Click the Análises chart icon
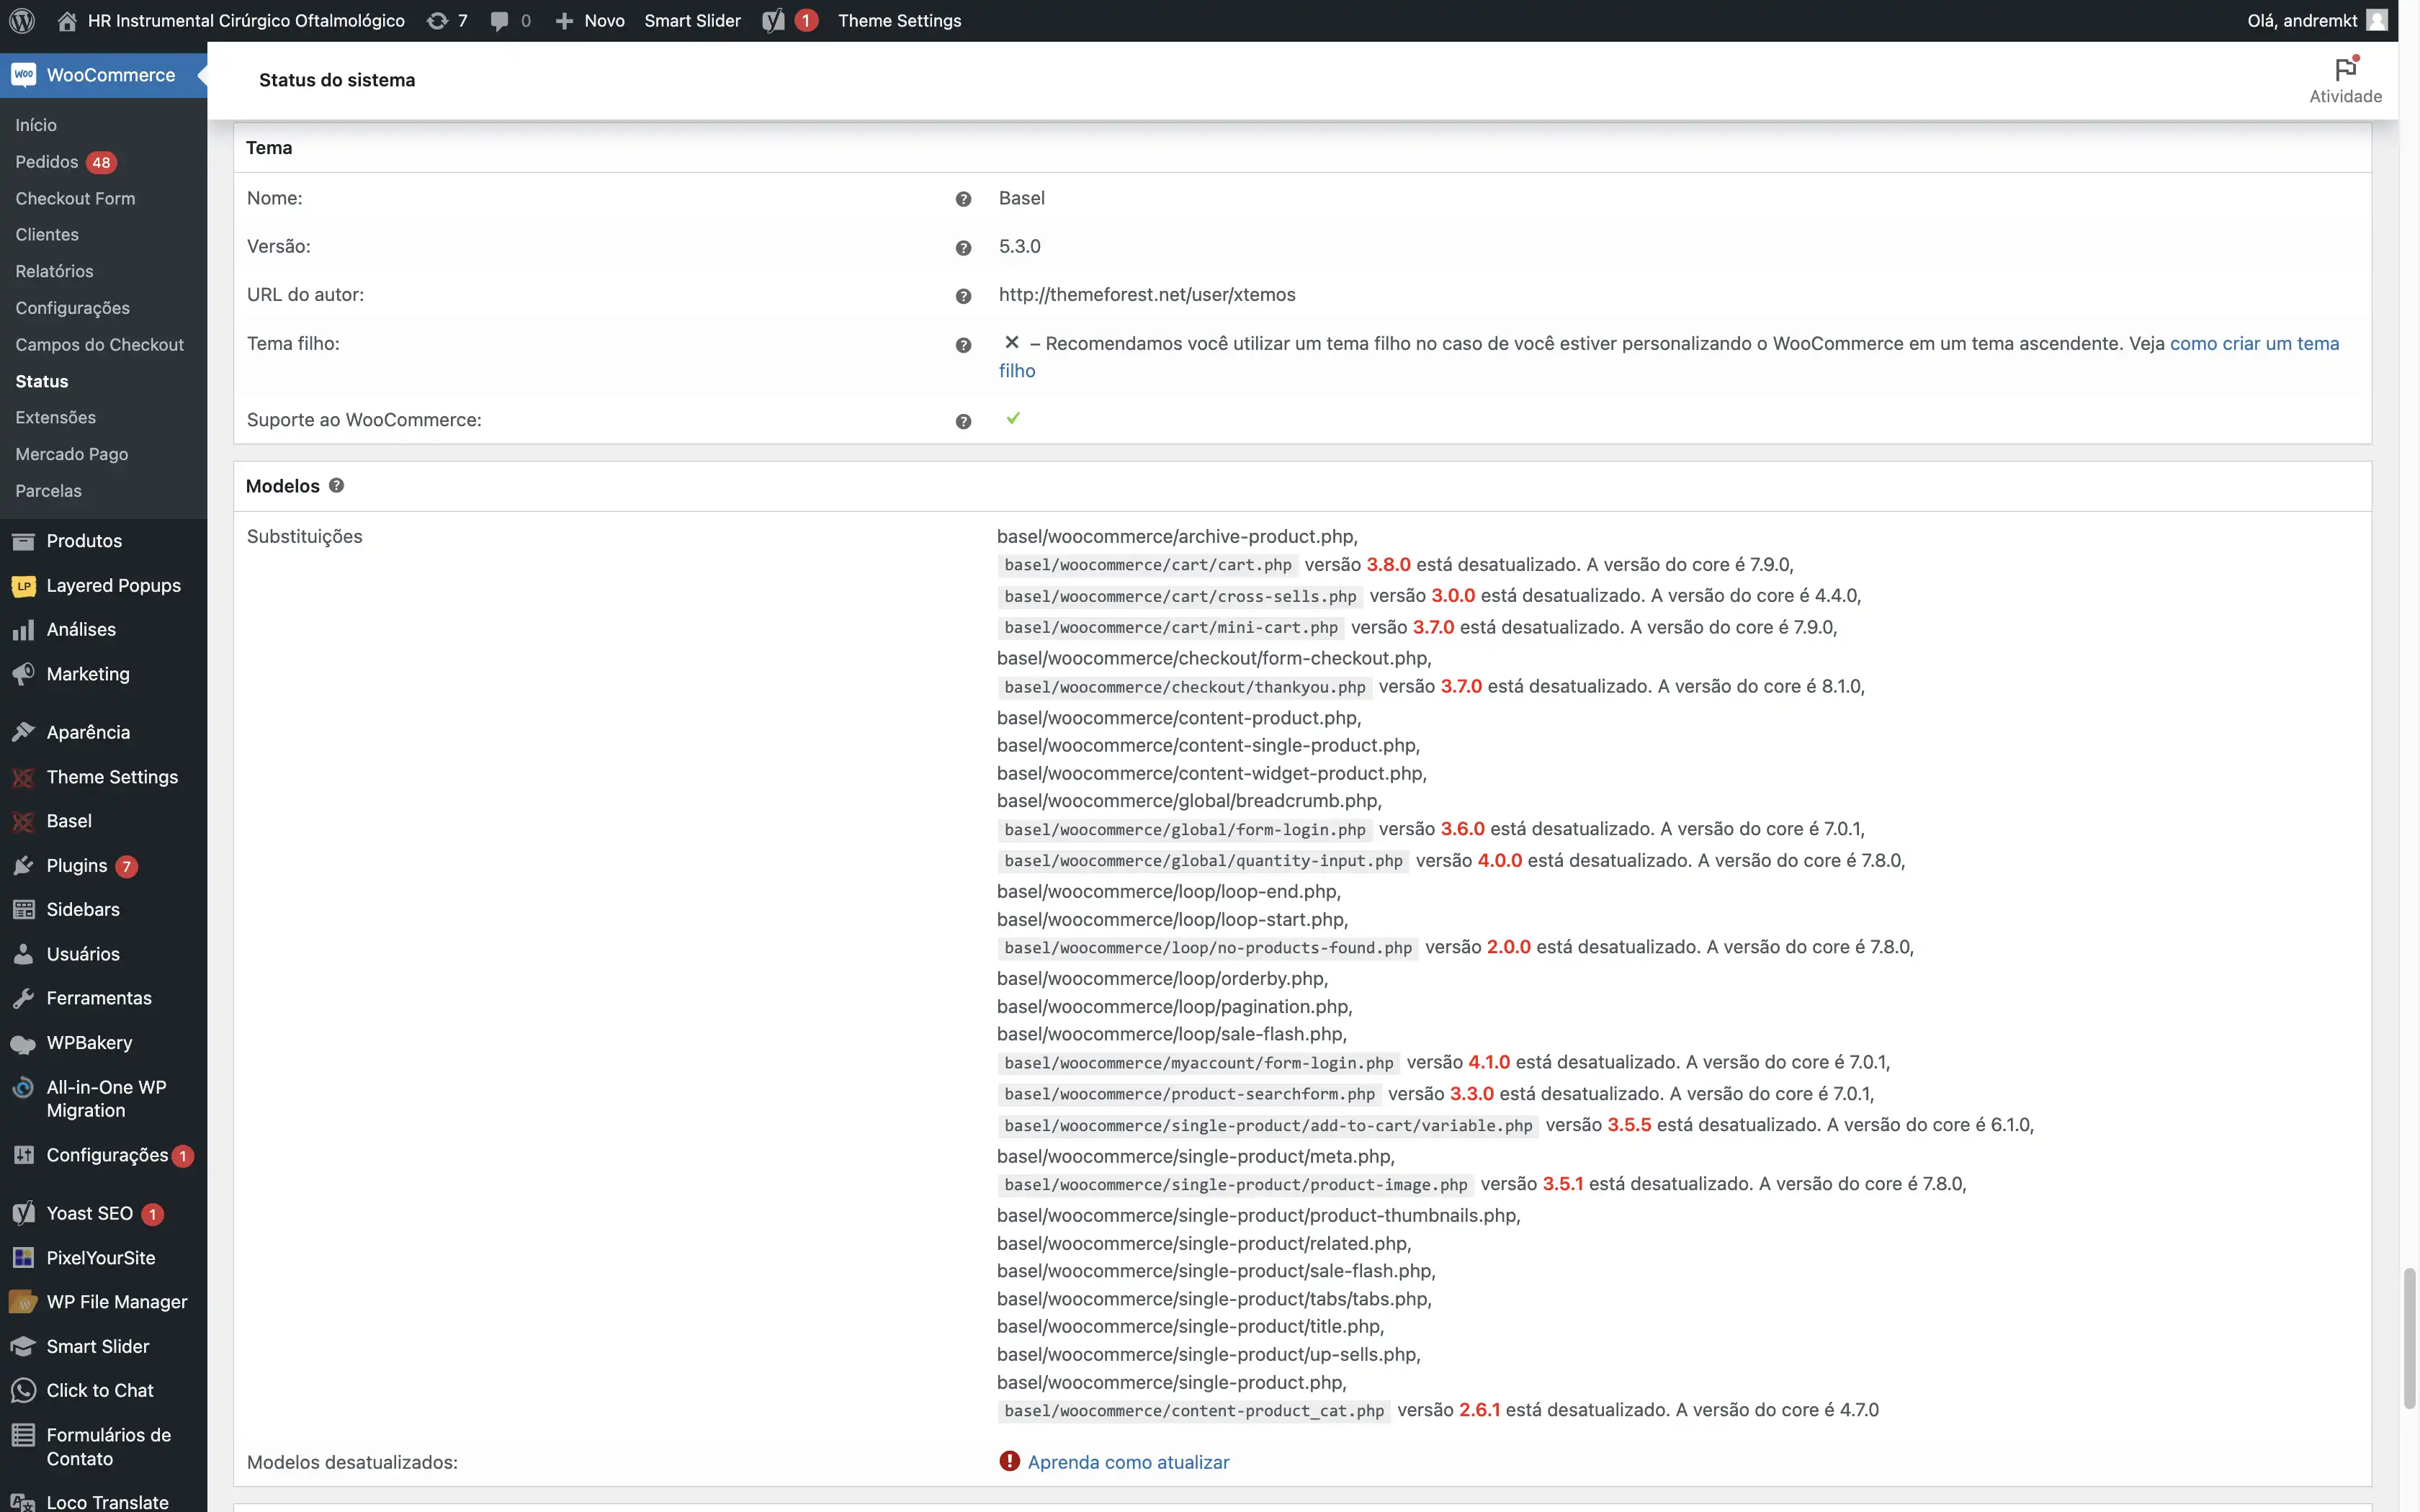The image size is (2420, 1512). click(x=24, y=630)
